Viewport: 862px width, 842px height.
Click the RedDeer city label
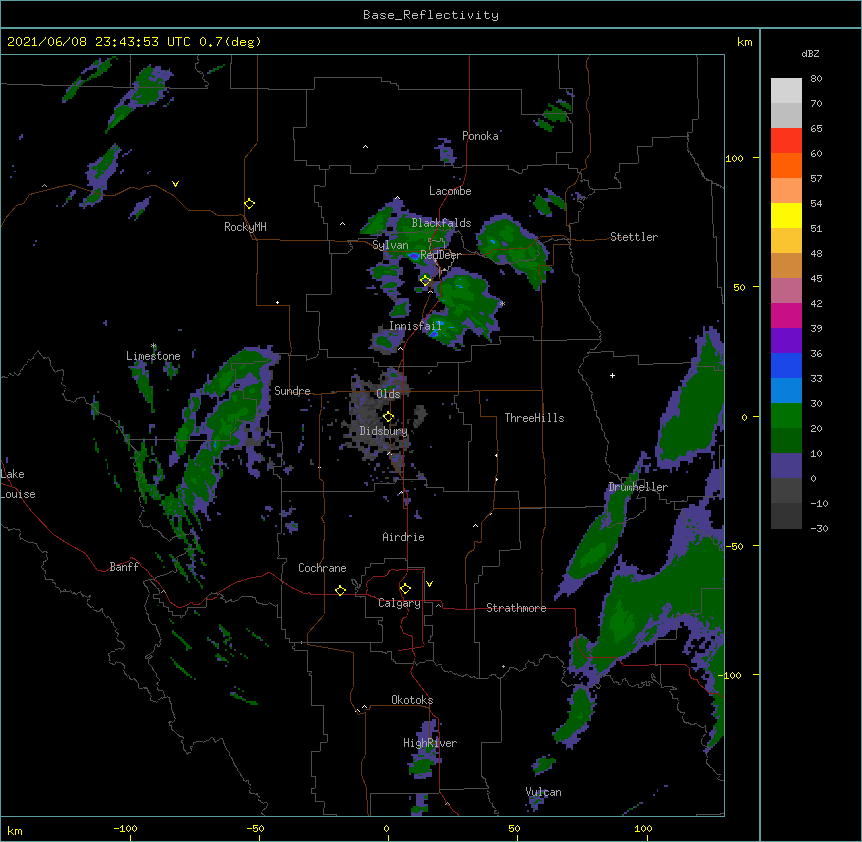pos(440,255)
